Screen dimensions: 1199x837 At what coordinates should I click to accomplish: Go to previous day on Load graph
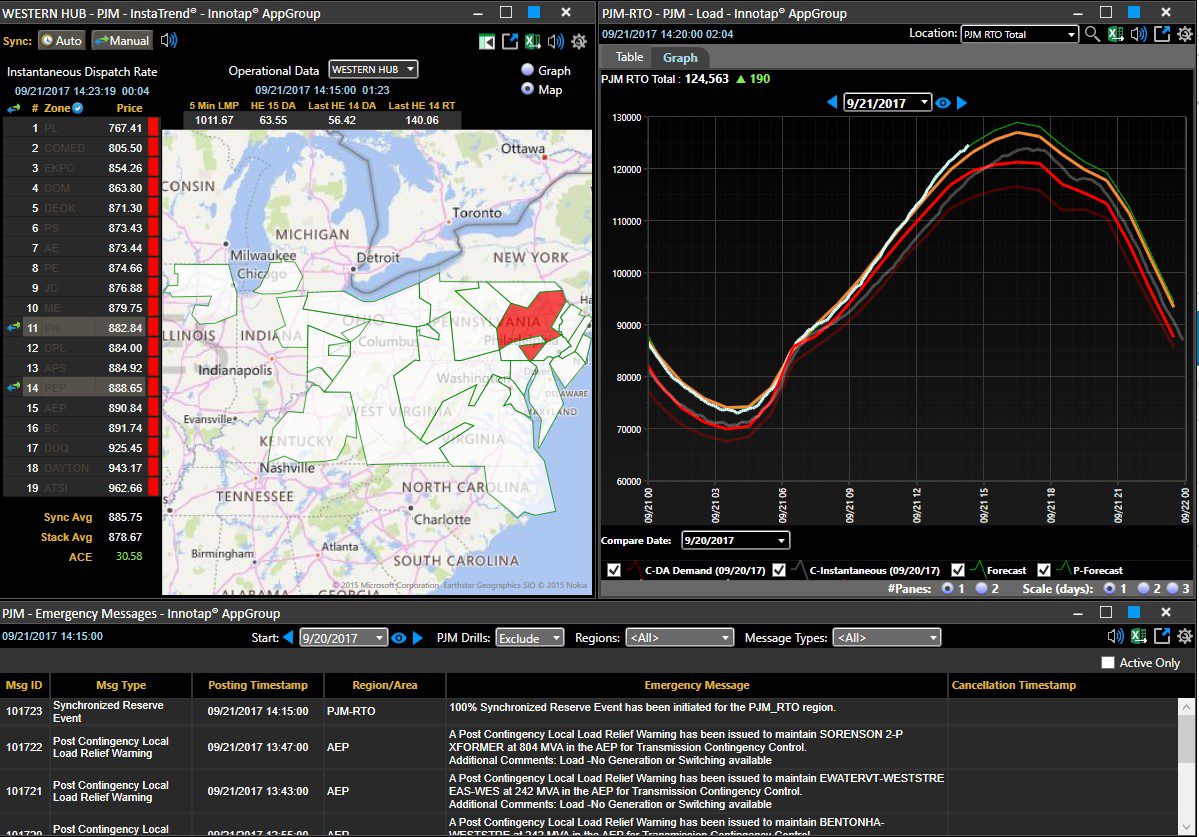pos(833,102)
